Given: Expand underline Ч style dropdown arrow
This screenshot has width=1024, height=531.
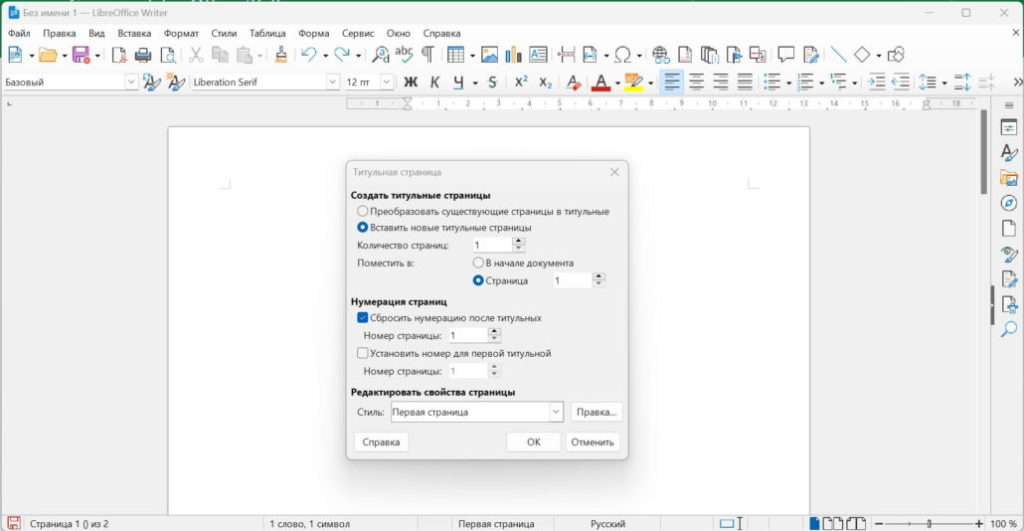Looking at the screenshot, I should click(x=475, y=83).
